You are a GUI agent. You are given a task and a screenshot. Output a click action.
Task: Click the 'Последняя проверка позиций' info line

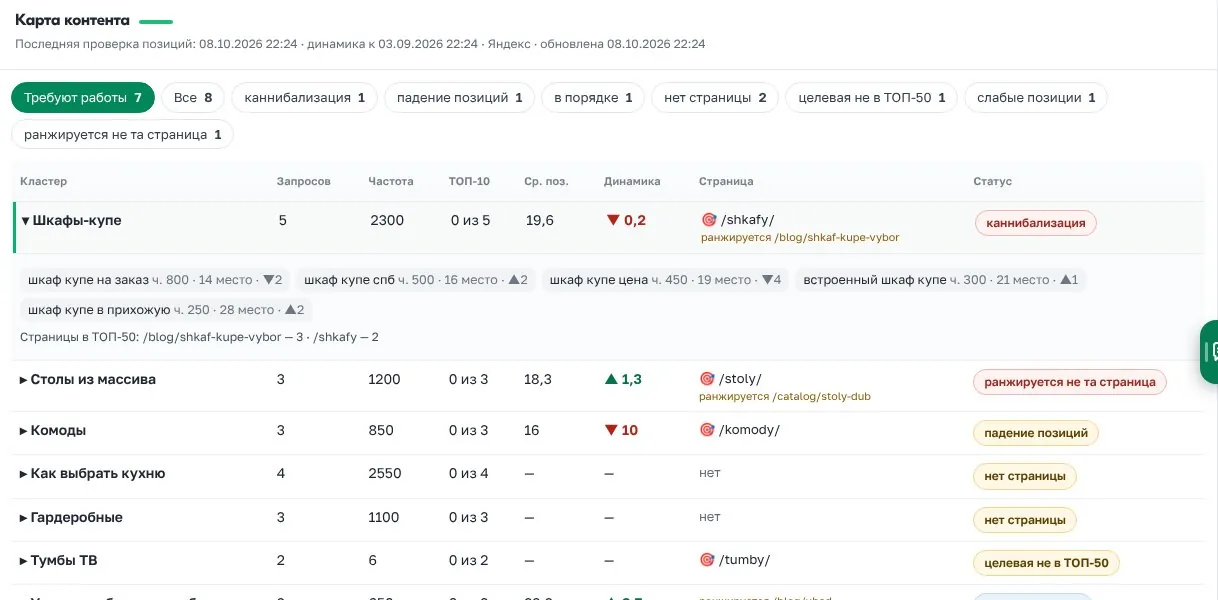pos(360,44)
